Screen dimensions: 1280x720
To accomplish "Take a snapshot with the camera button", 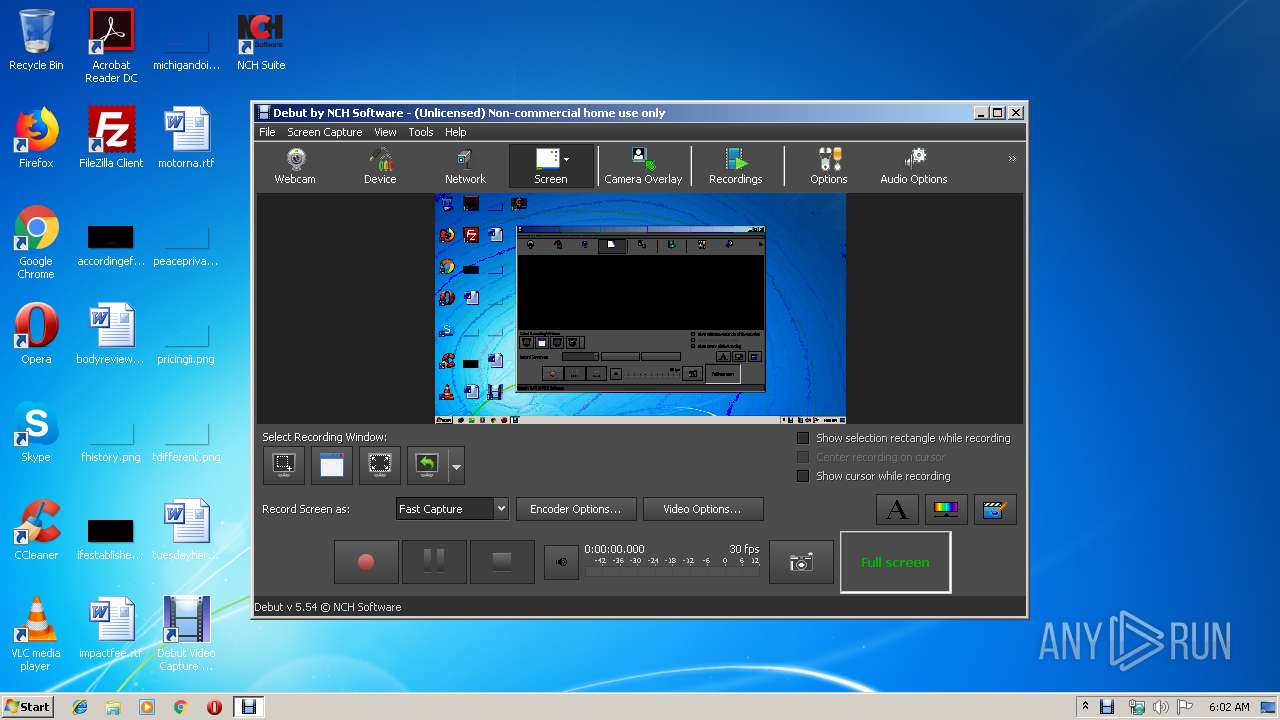I will point(801,562).
